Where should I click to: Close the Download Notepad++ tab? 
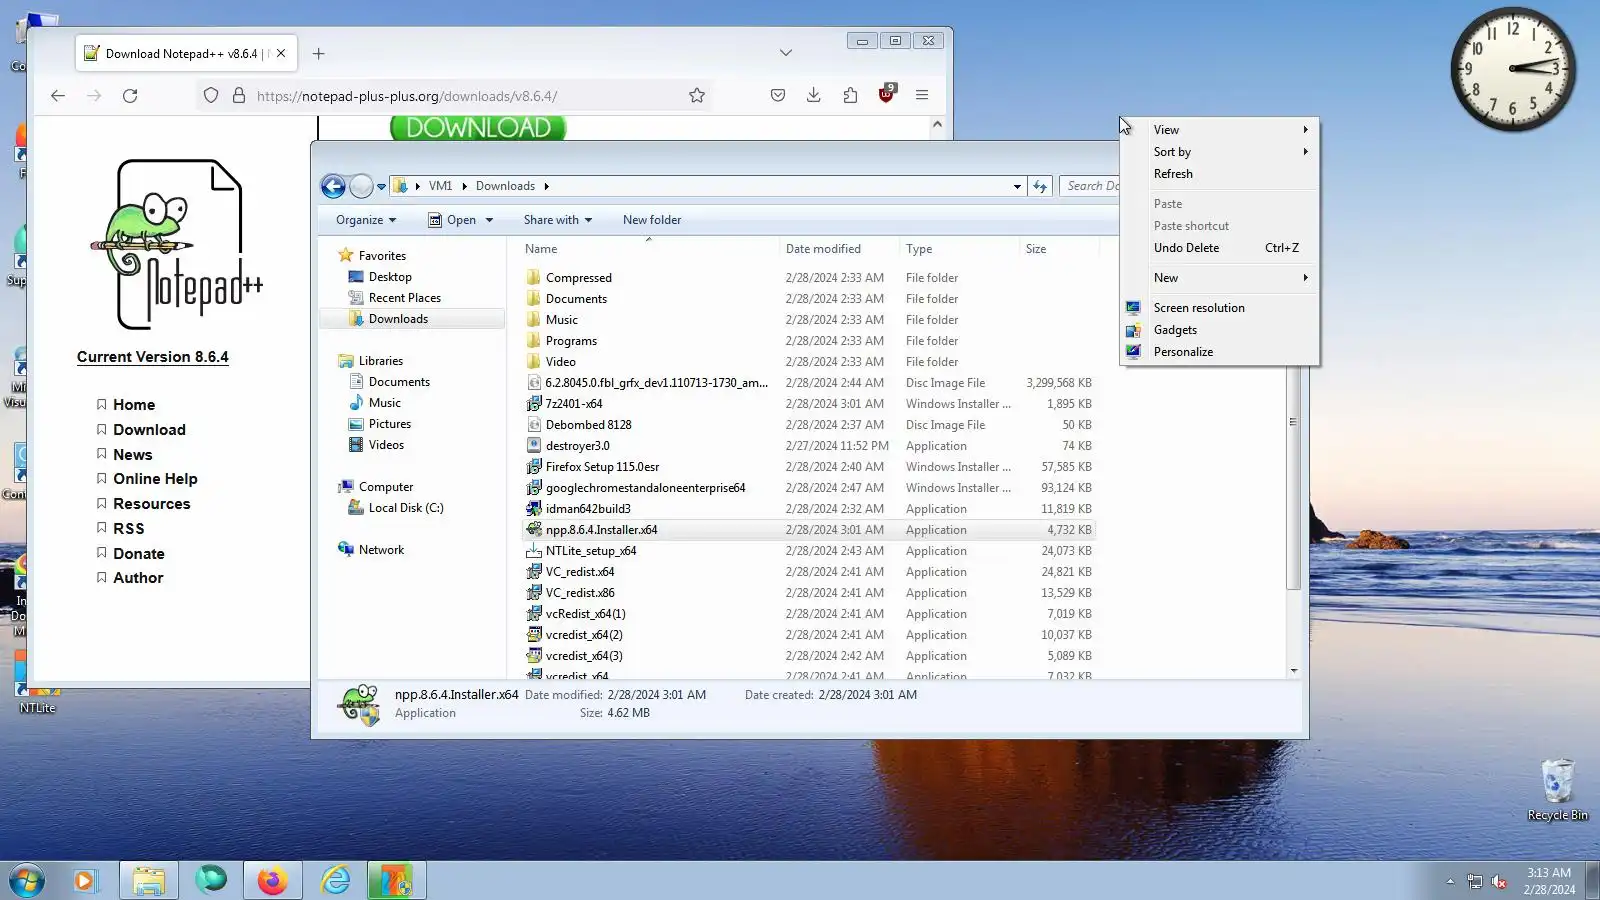click(x=281, y=54)
